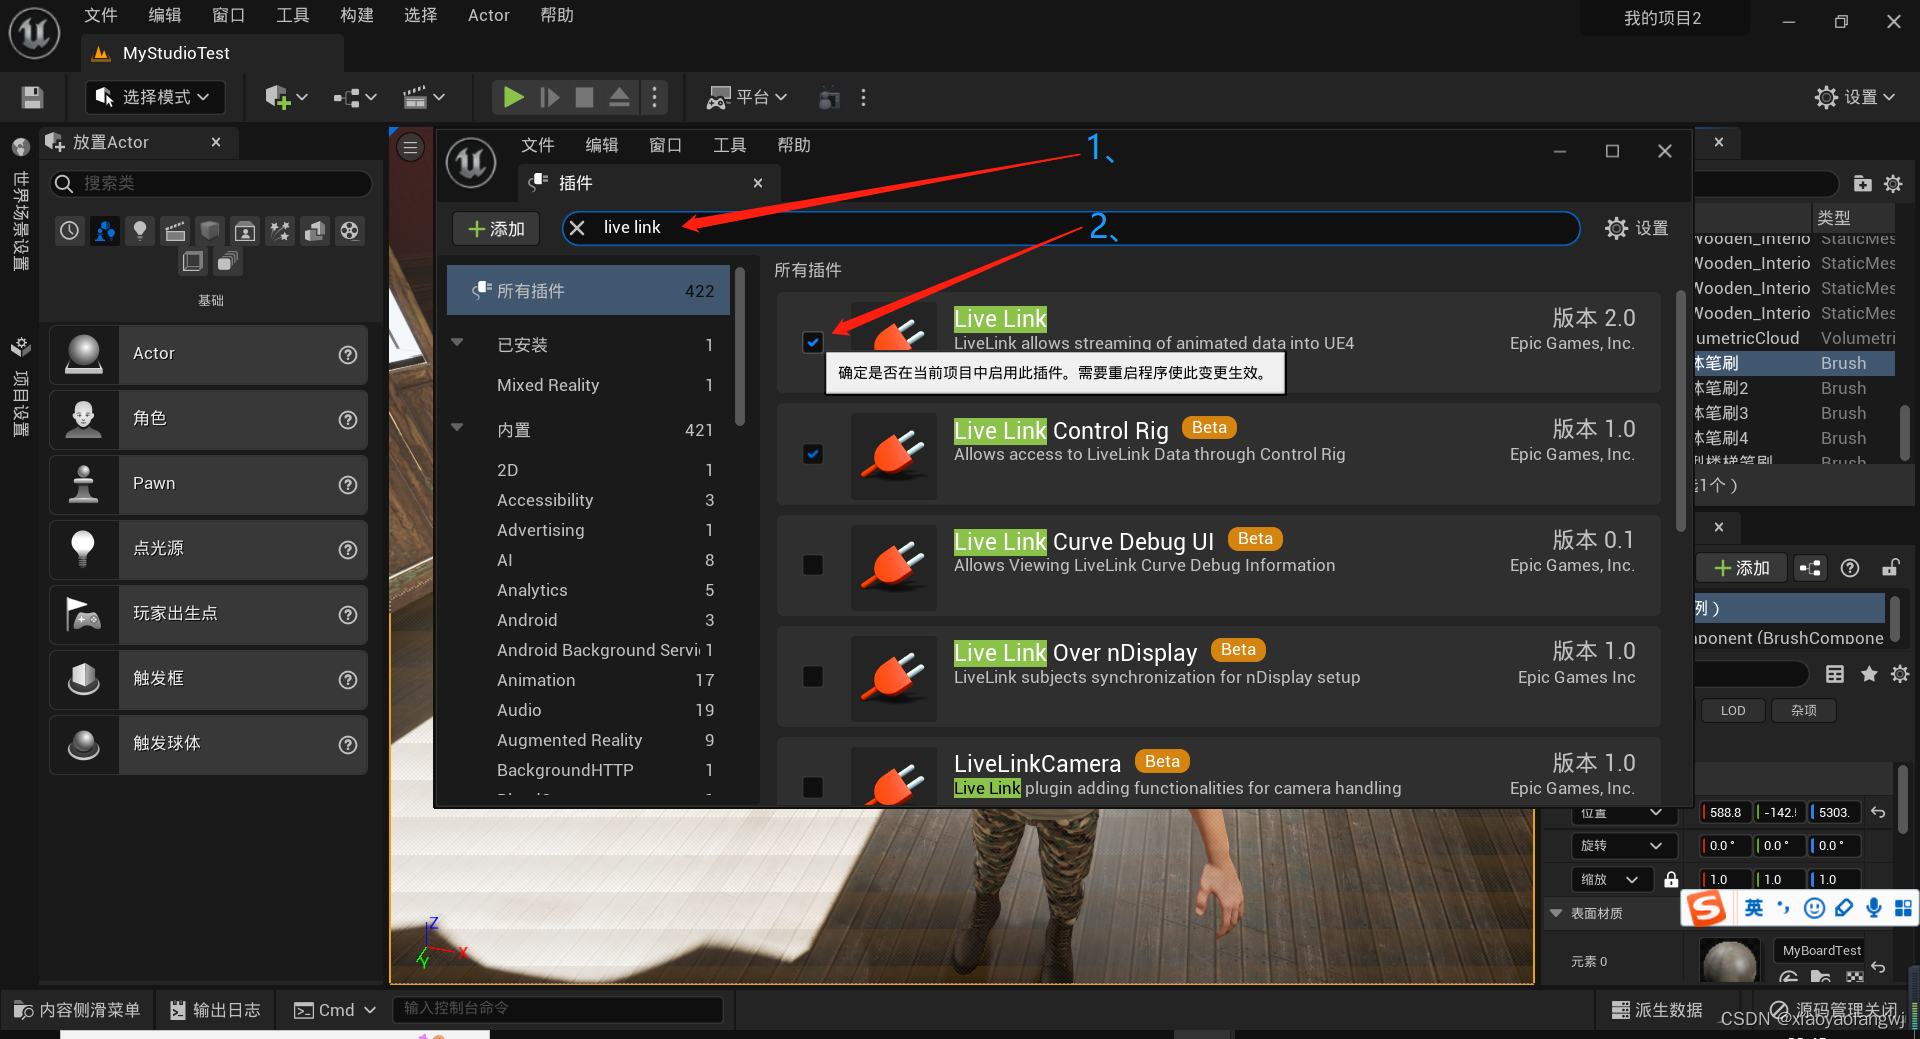Select 玩家出生点 actor entry
Screen dimensions: 1920x1039
click(209, 614)
